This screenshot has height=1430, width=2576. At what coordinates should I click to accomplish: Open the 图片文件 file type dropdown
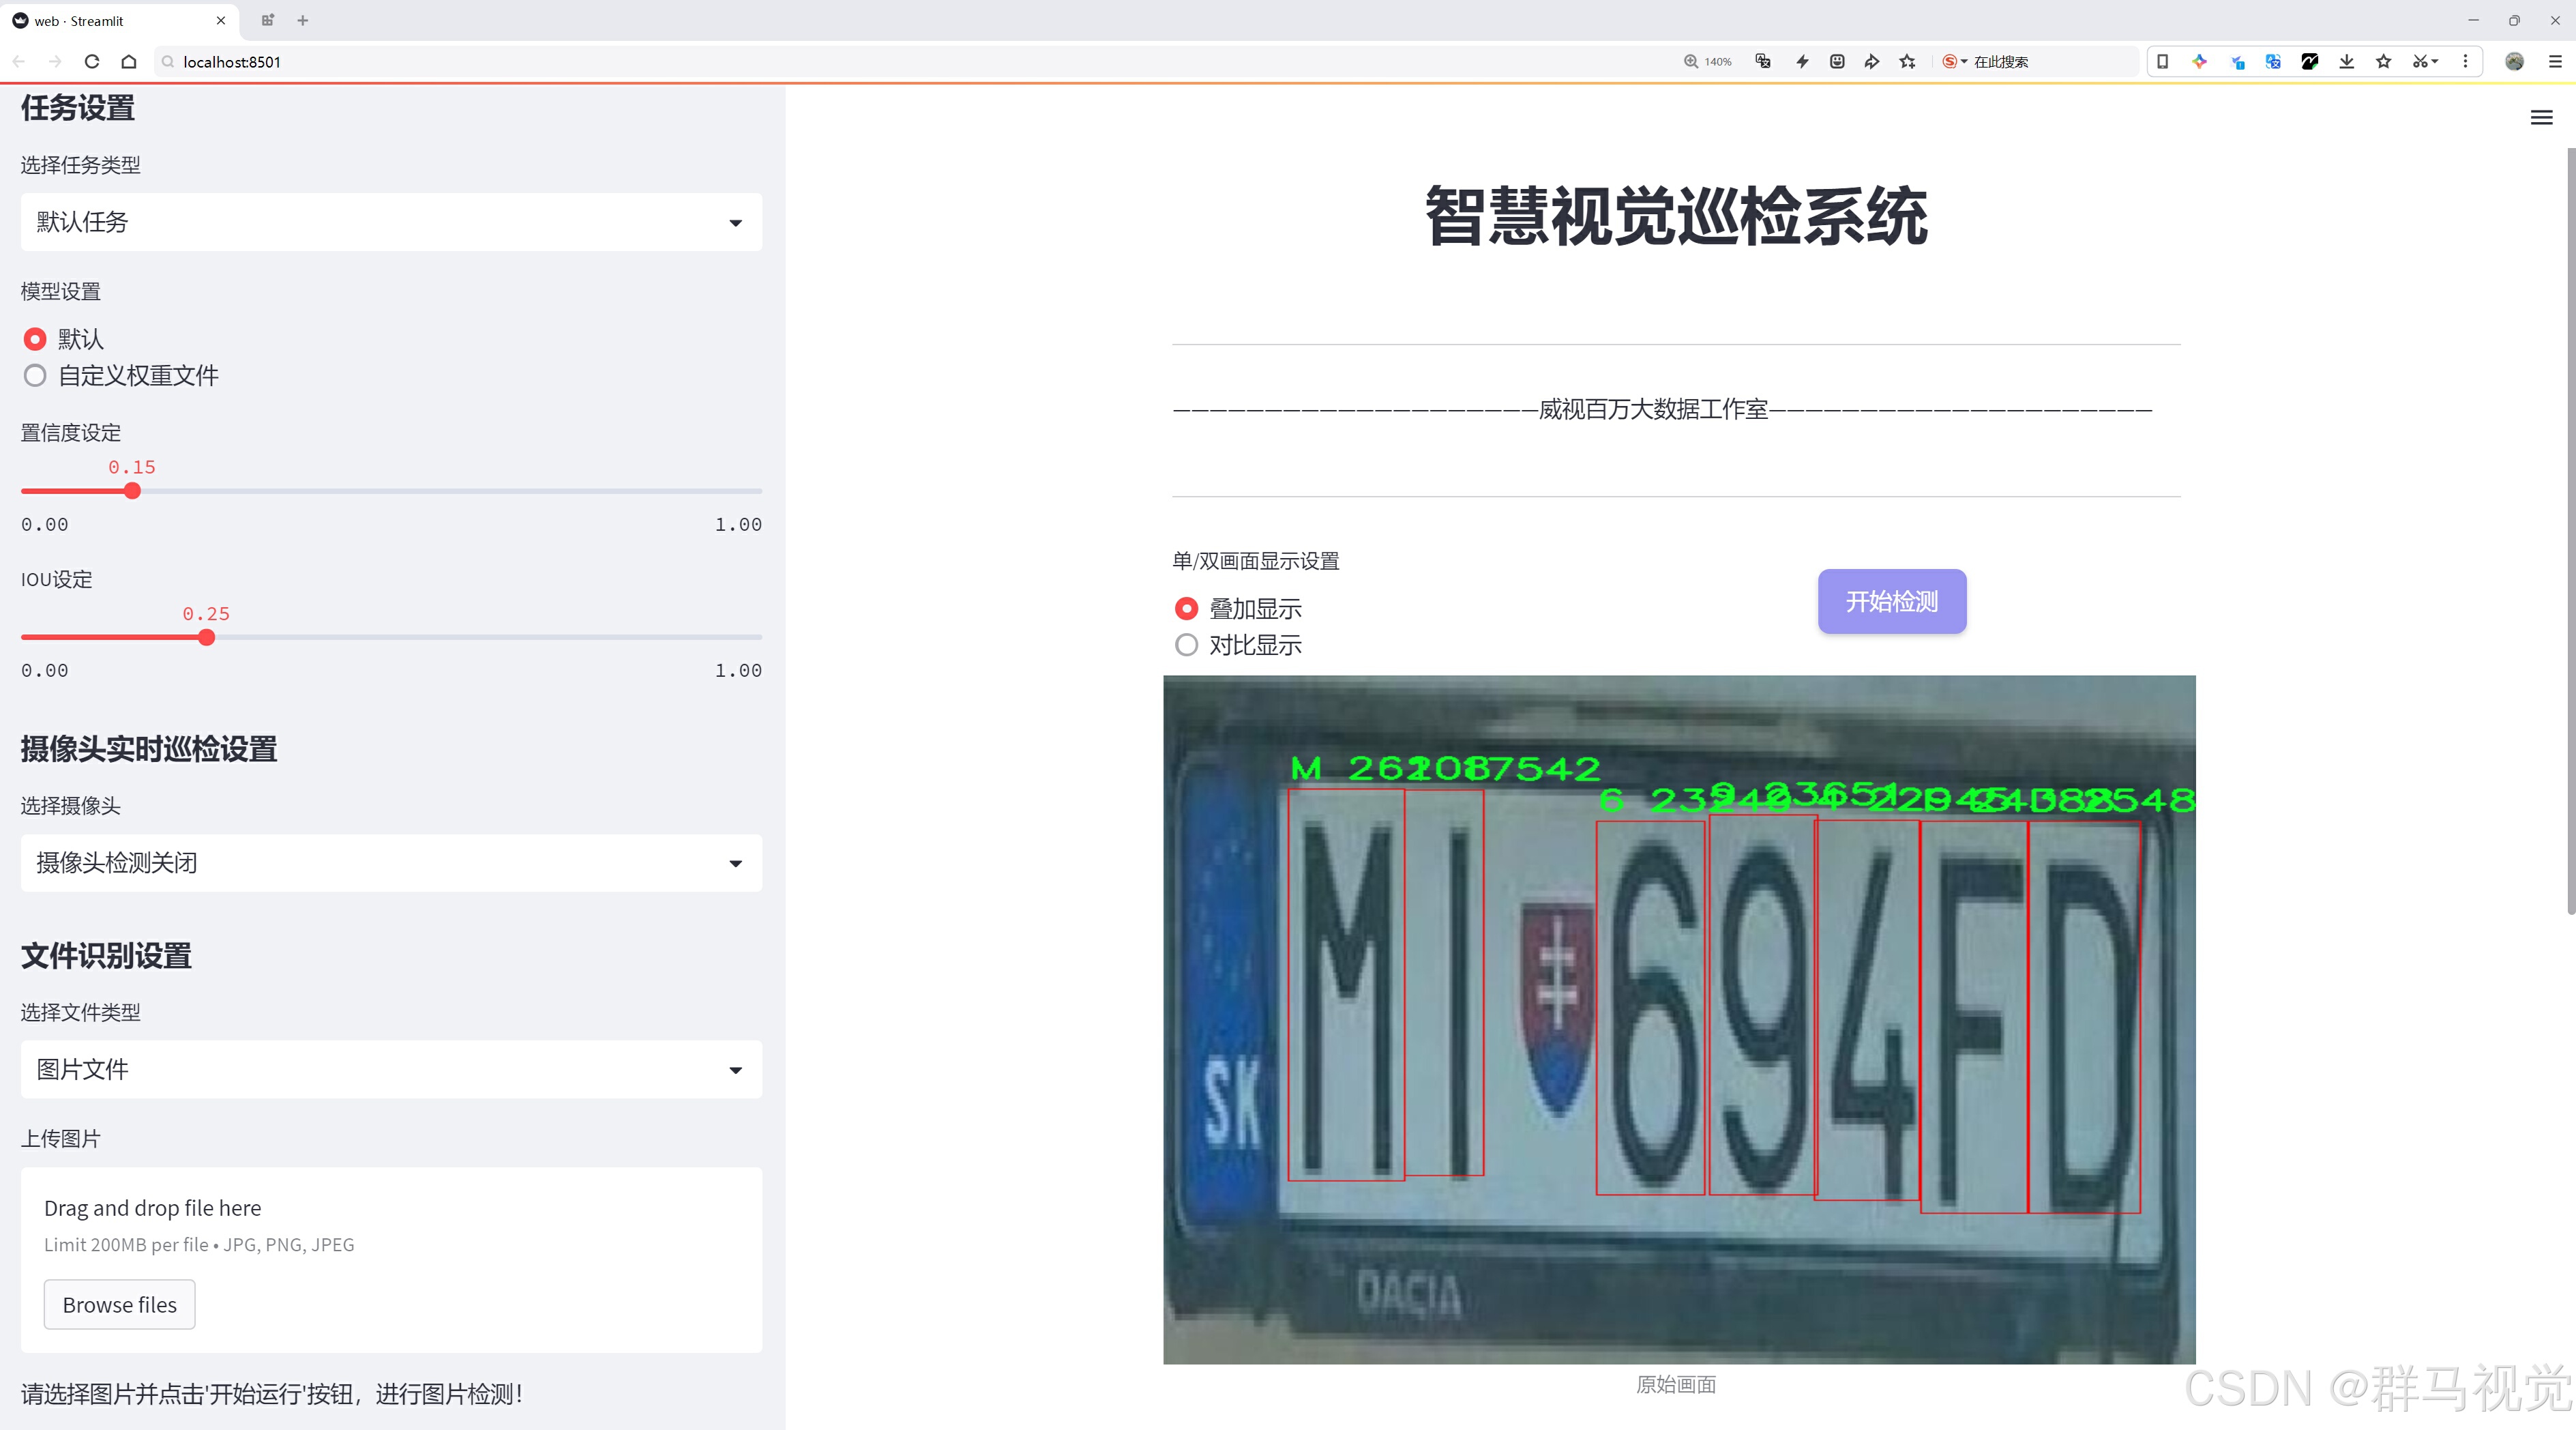(391, 1069)
